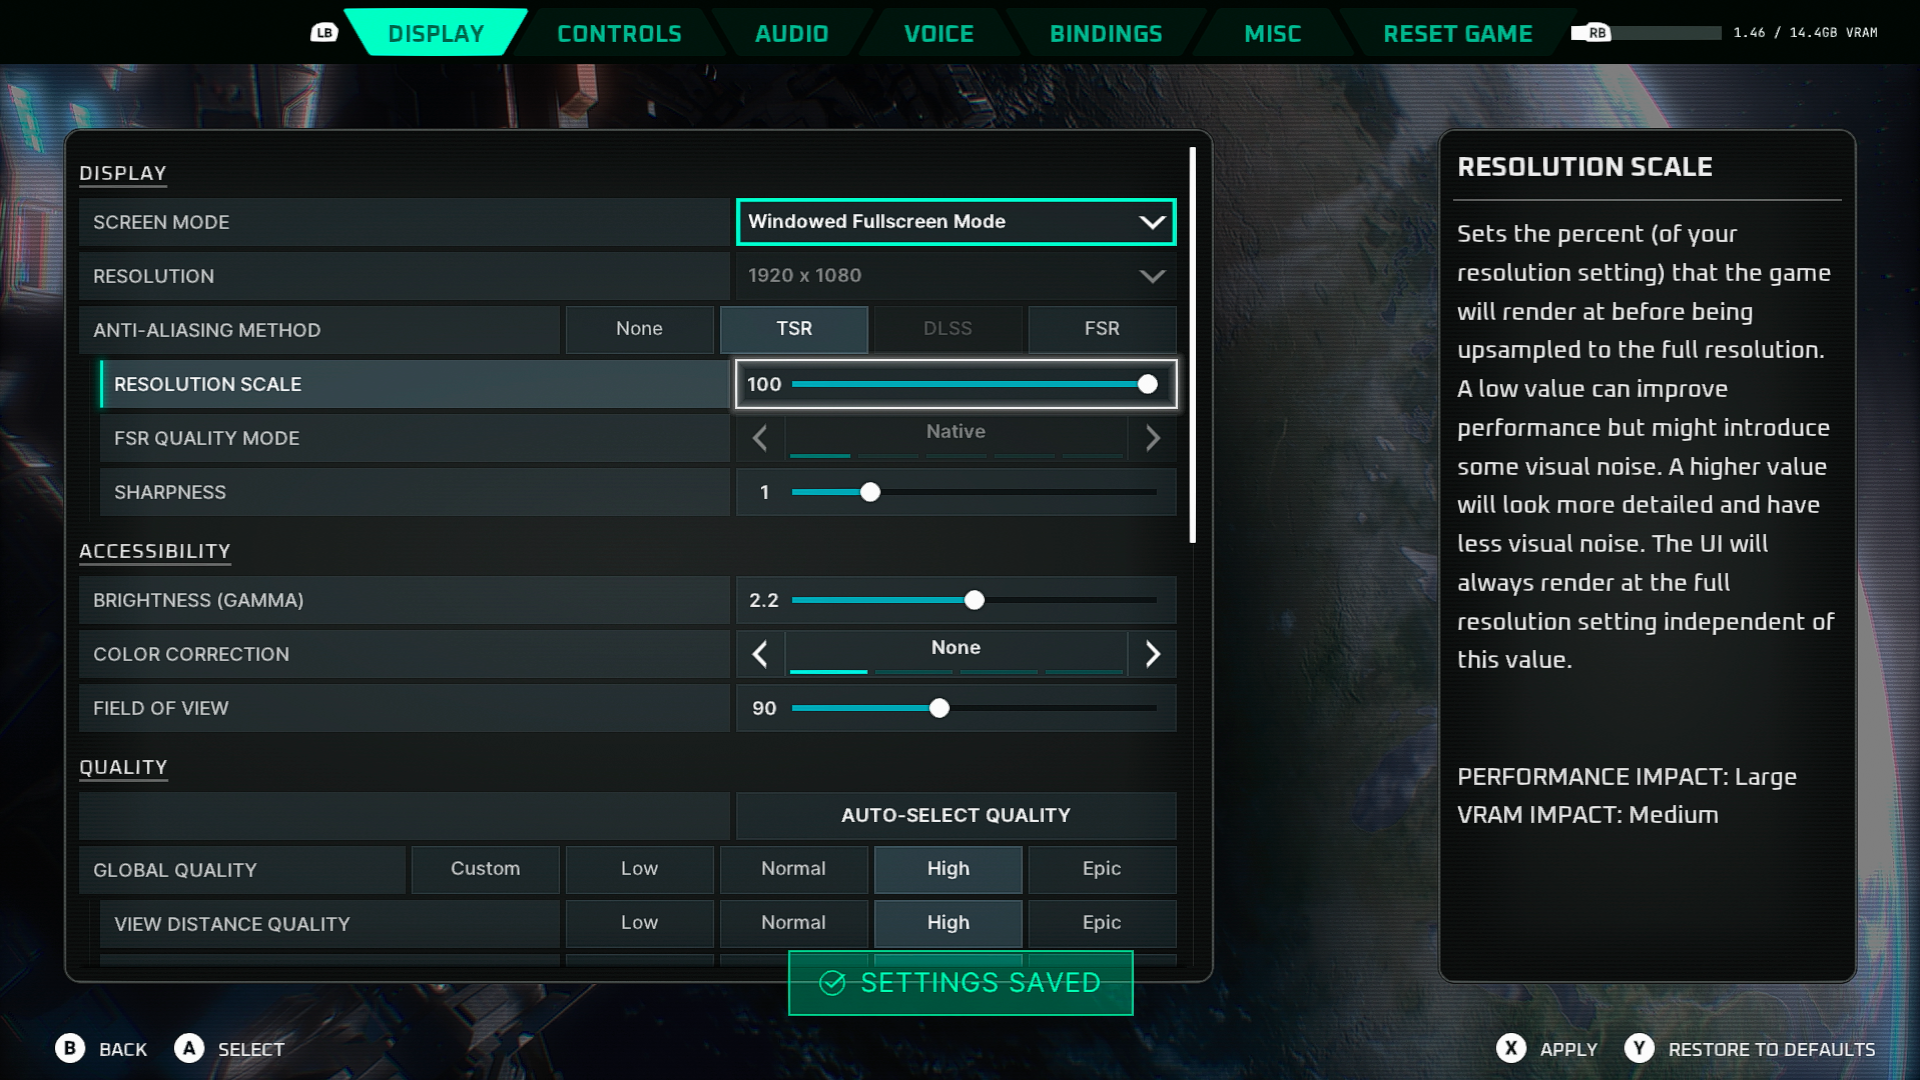The height and width of the screenshot is (1080, 1920).
Task: Click the LB bumper icon near Display tab
Action: click(x=323, y=33)
